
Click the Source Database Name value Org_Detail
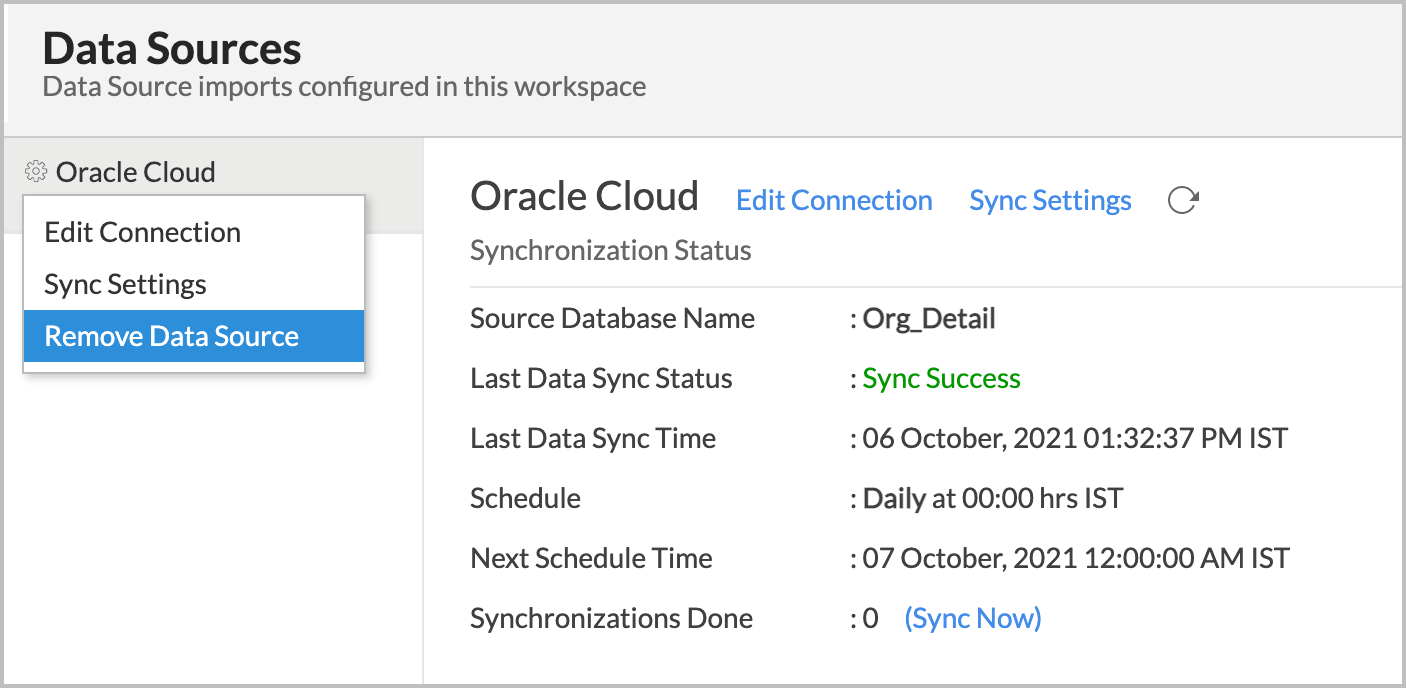point(928,318)
